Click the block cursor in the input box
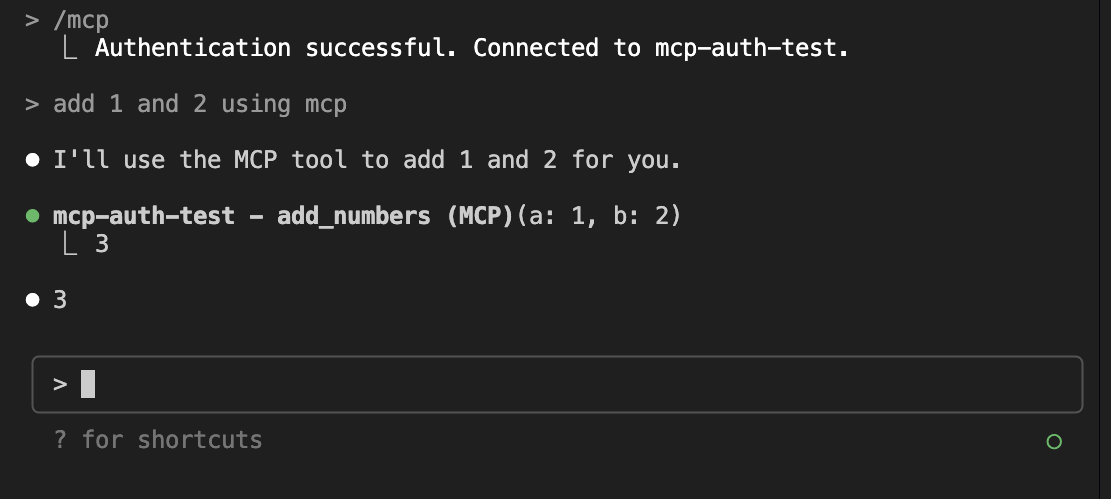 pyautogui.click(x=88, y=384)
